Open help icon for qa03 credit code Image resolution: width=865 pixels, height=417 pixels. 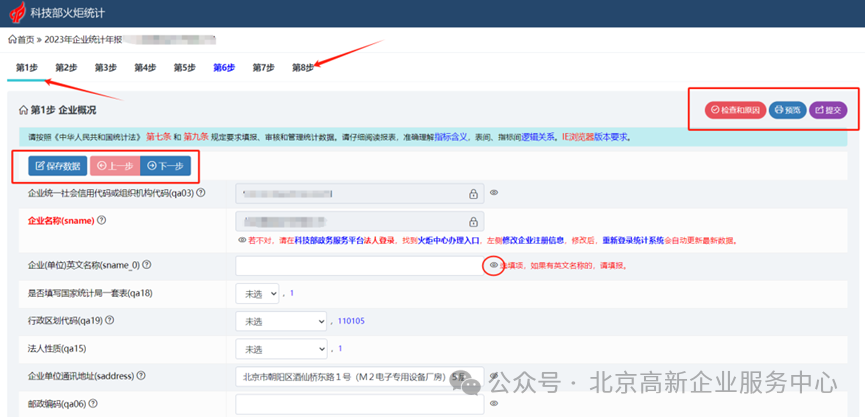(x=201, y=193)
